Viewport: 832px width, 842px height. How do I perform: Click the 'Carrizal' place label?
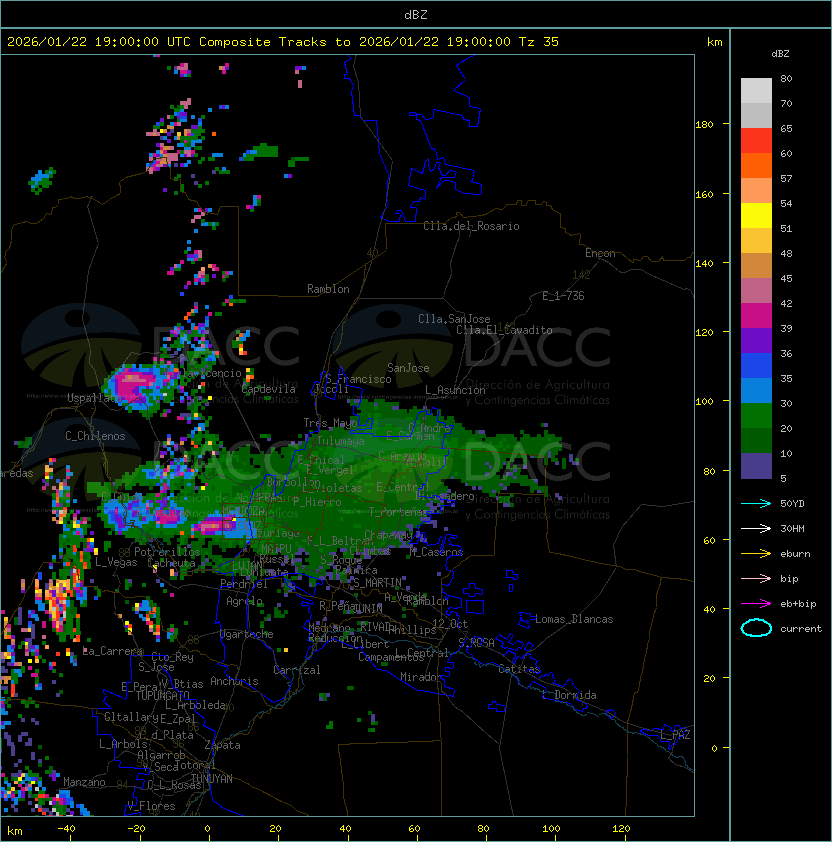296,670
